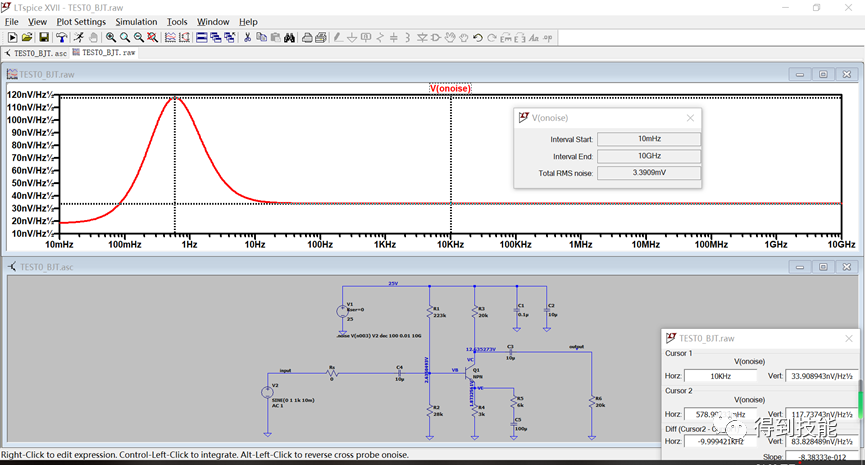Click the .noise directive text in schematic

(x=379, y=335)
